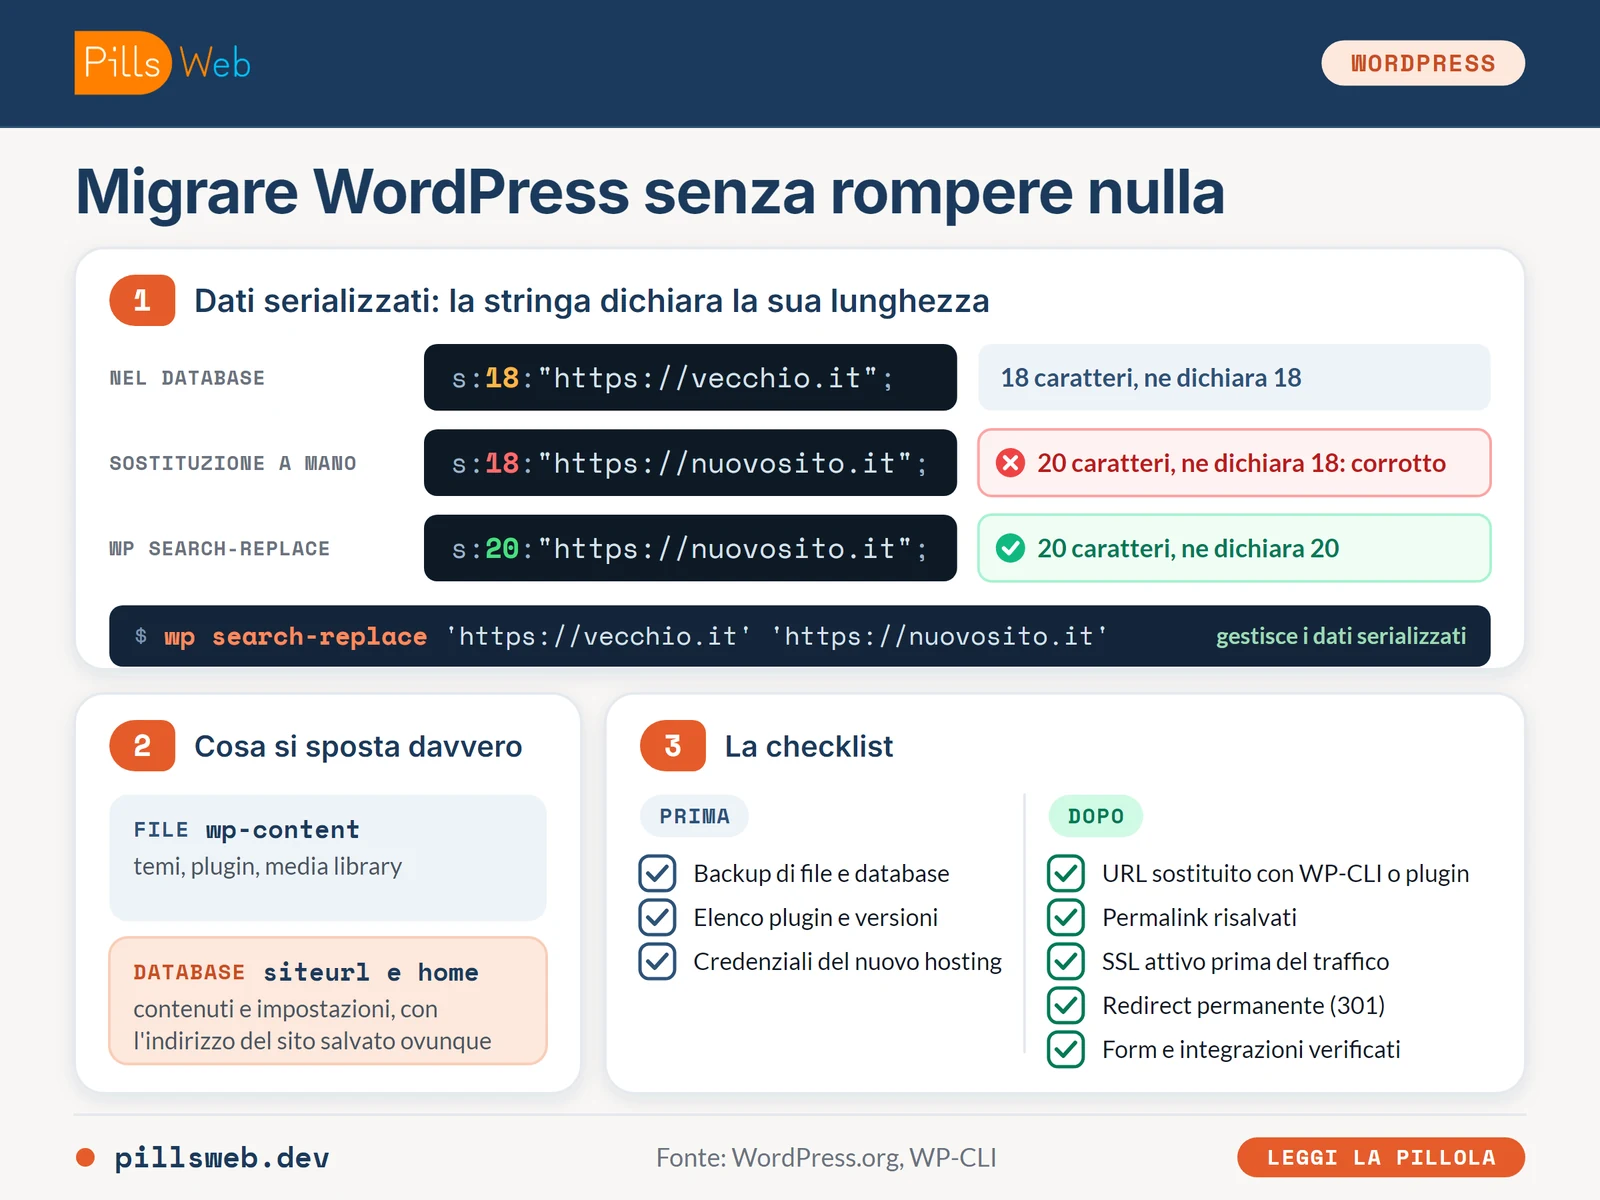Click the 'Cosa si sposta davvero' heading
1600x1200 pixels.
click(358, 746)
